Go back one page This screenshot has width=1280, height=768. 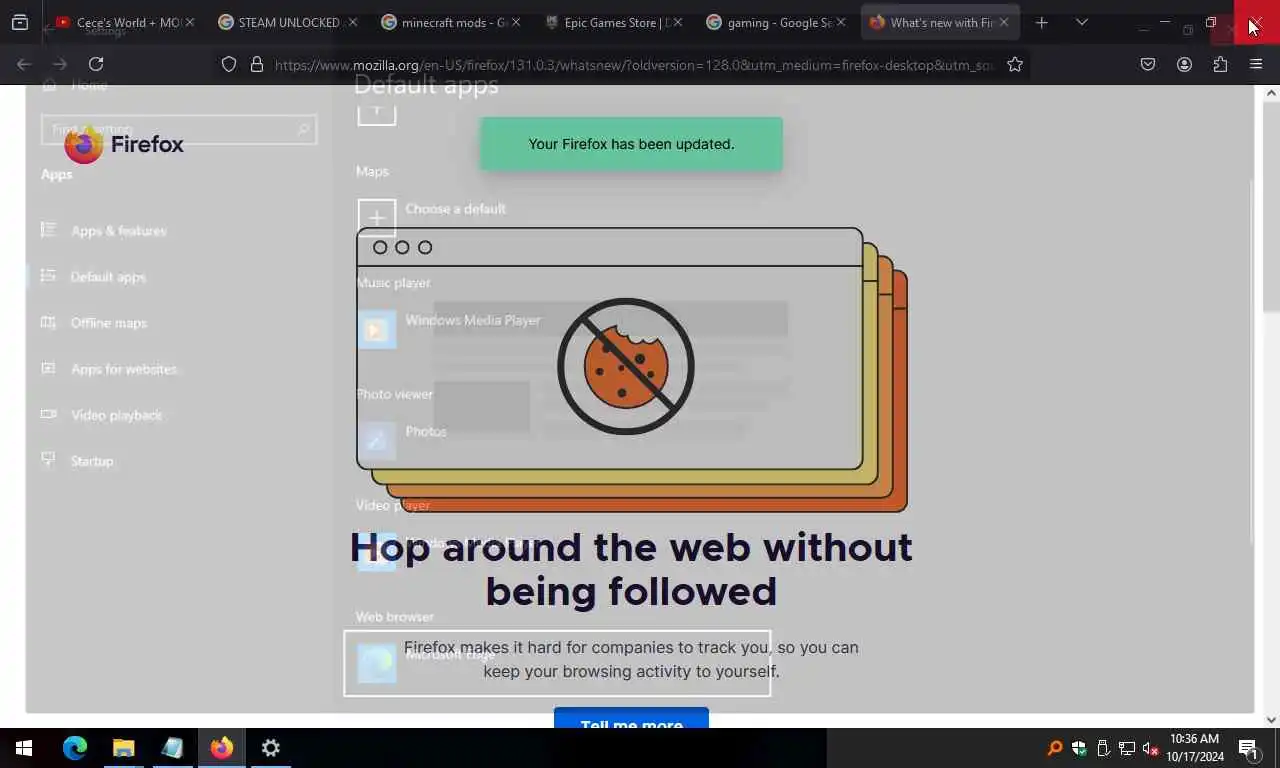click(x=24, y=64)
